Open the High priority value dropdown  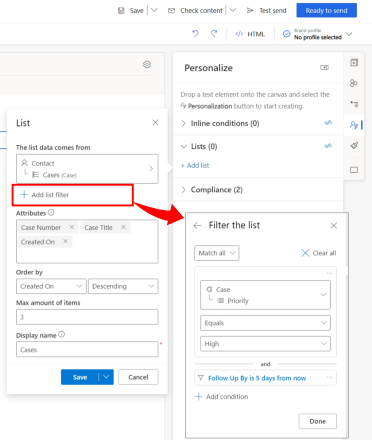pos(265,344)
